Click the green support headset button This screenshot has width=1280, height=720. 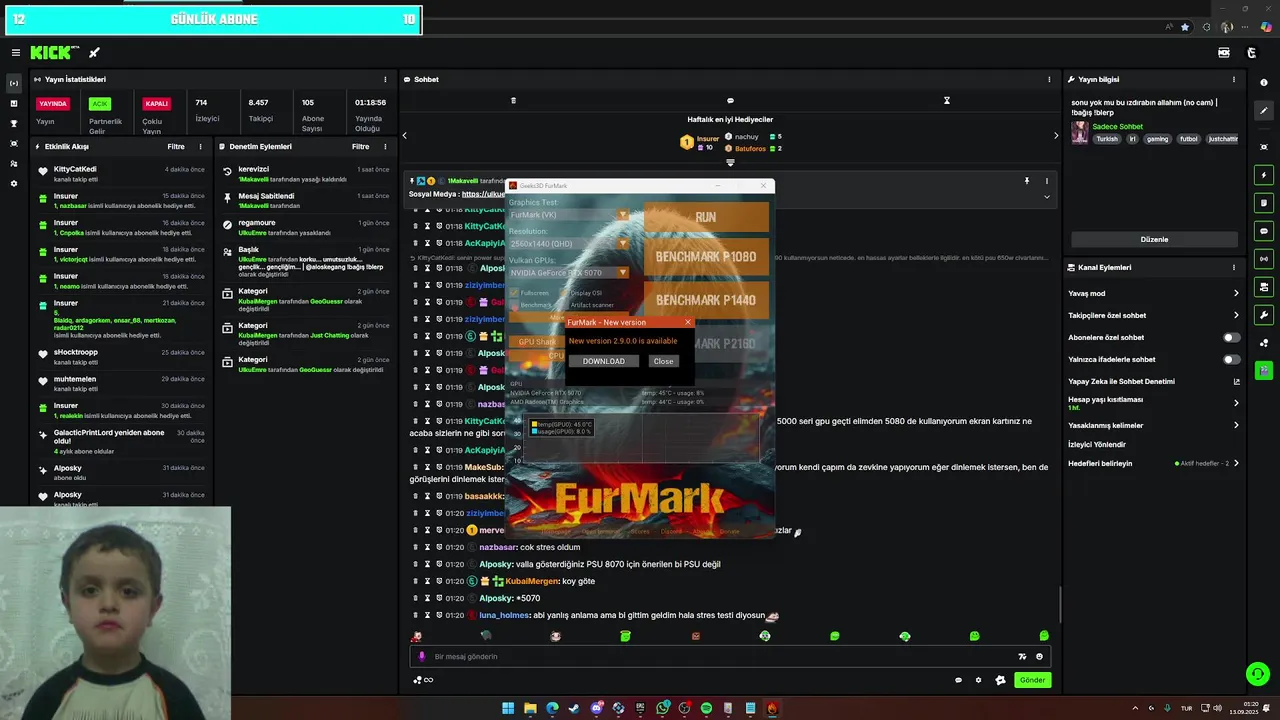1257,674
